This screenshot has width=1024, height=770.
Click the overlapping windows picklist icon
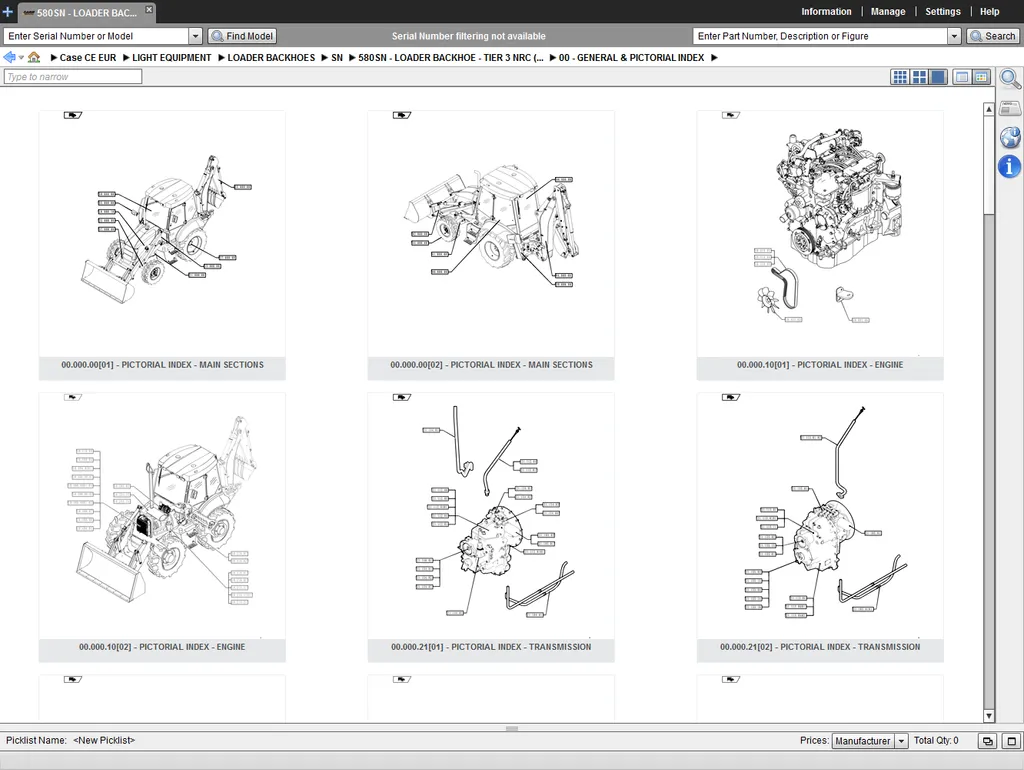pyautogui.click(x=987, y=741)
